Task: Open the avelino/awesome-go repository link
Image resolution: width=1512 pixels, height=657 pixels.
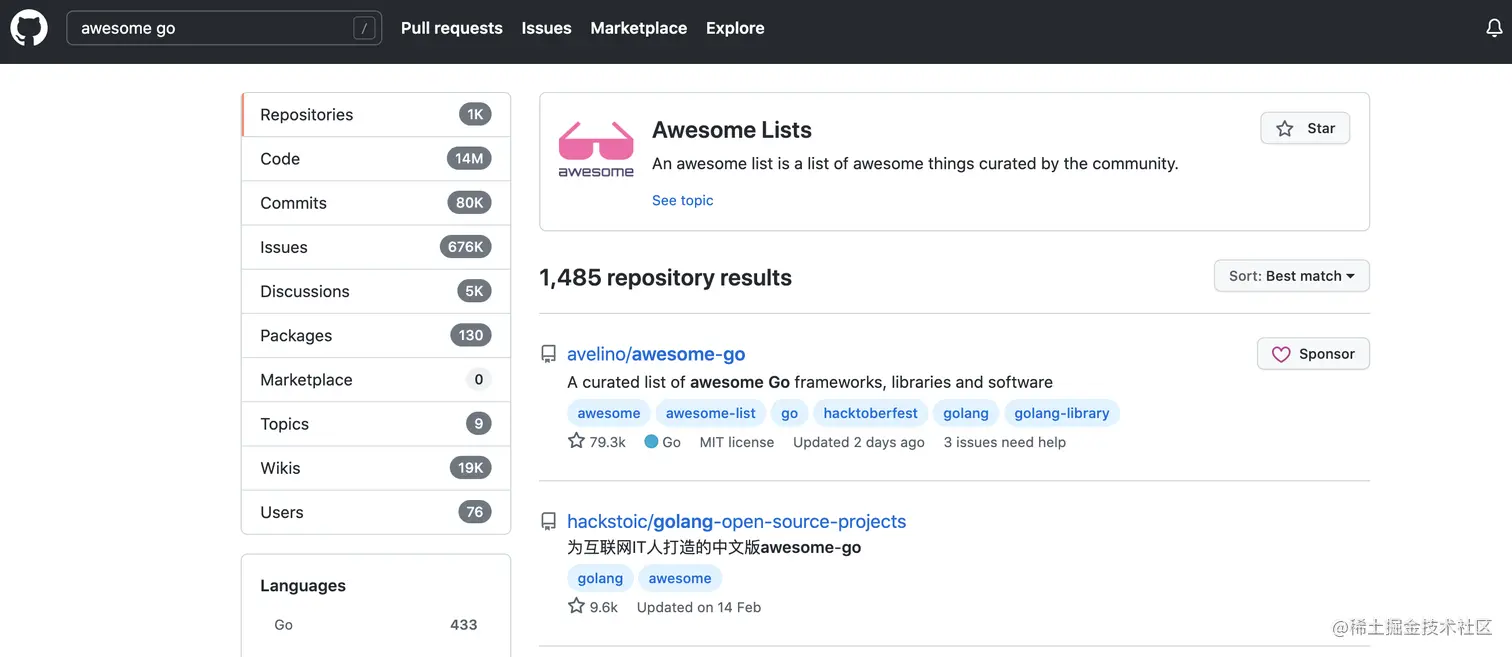Action: 656,354
